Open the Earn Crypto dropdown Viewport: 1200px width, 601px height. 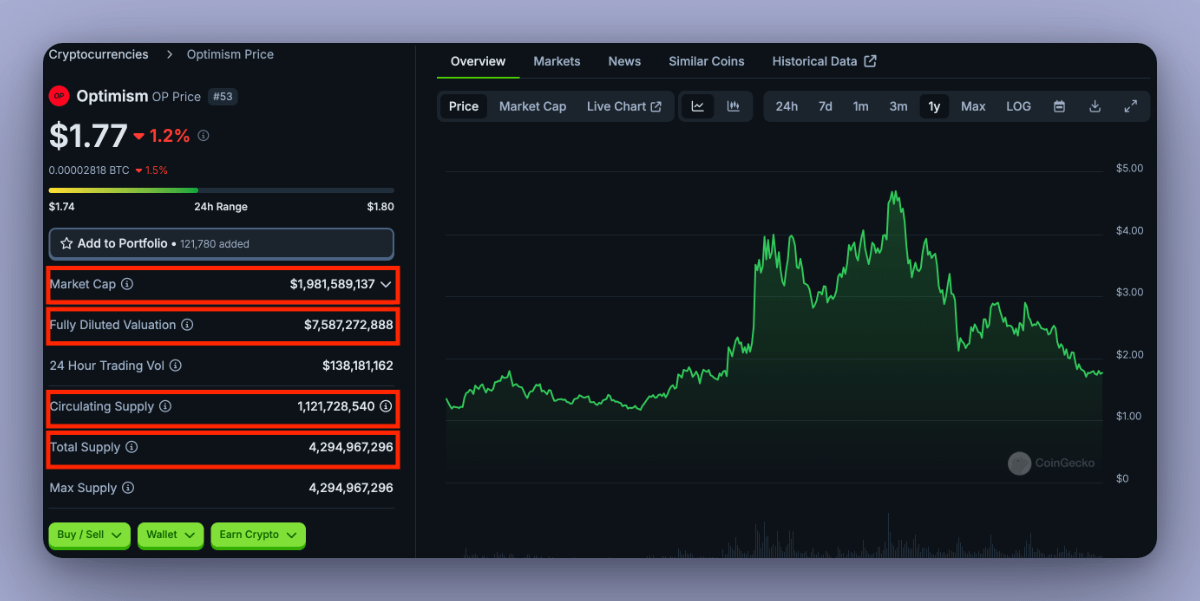258,535
